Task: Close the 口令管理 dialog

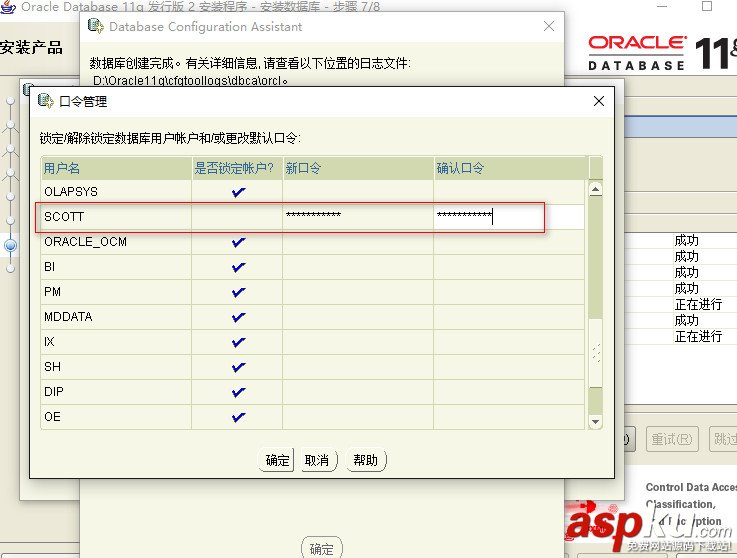Action: 598,101
